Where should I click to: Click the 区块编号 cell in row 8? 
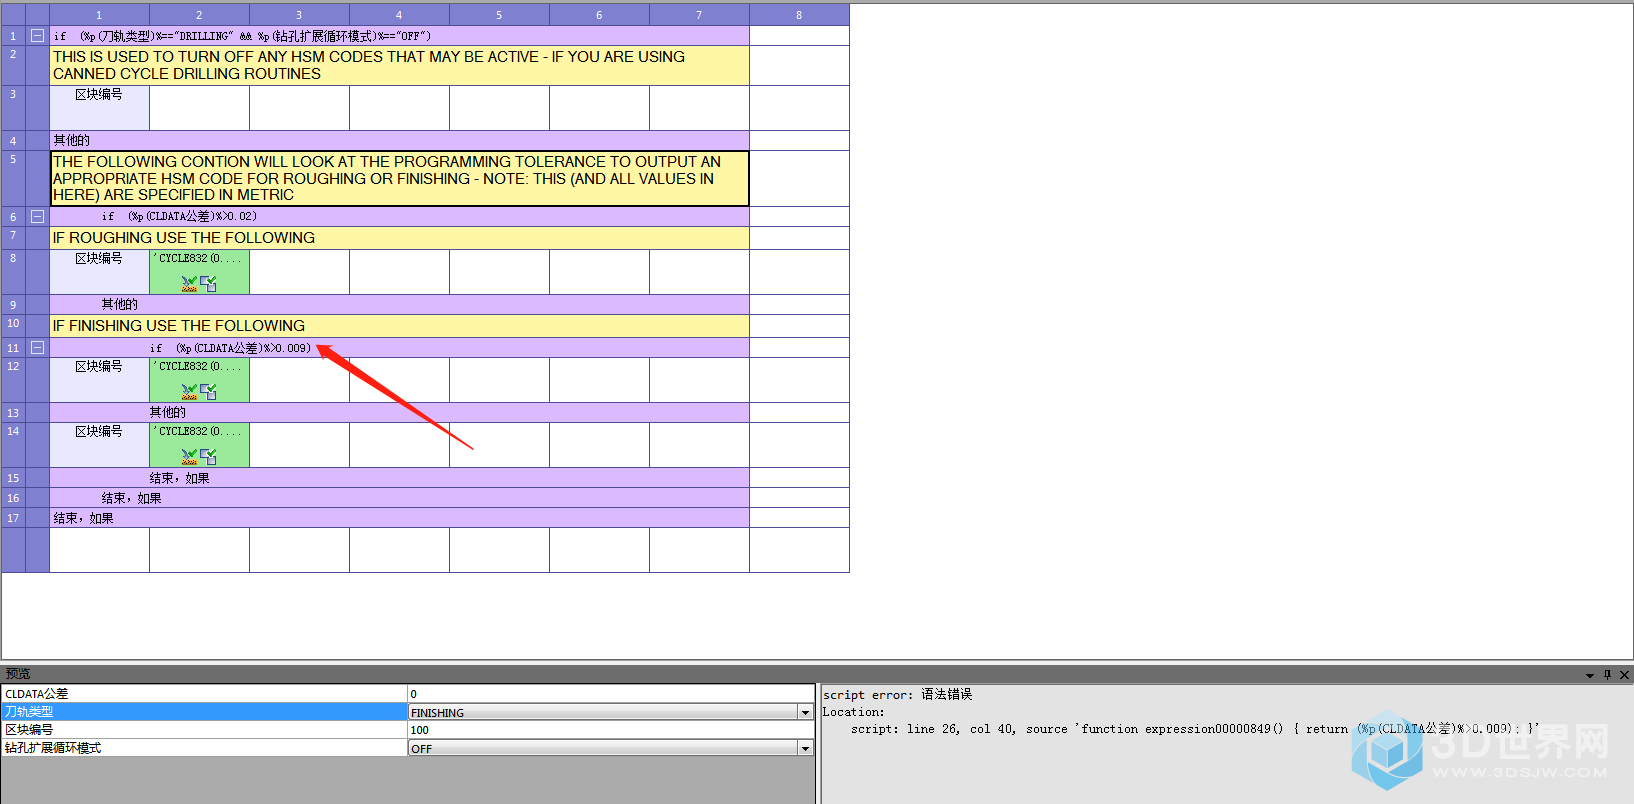[99, 272]
